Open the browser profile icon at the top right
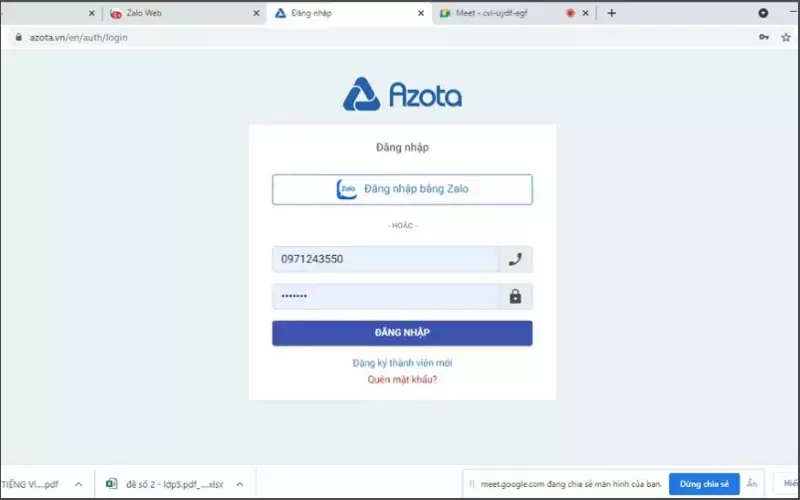800x500 pixels. click(763, 13)
